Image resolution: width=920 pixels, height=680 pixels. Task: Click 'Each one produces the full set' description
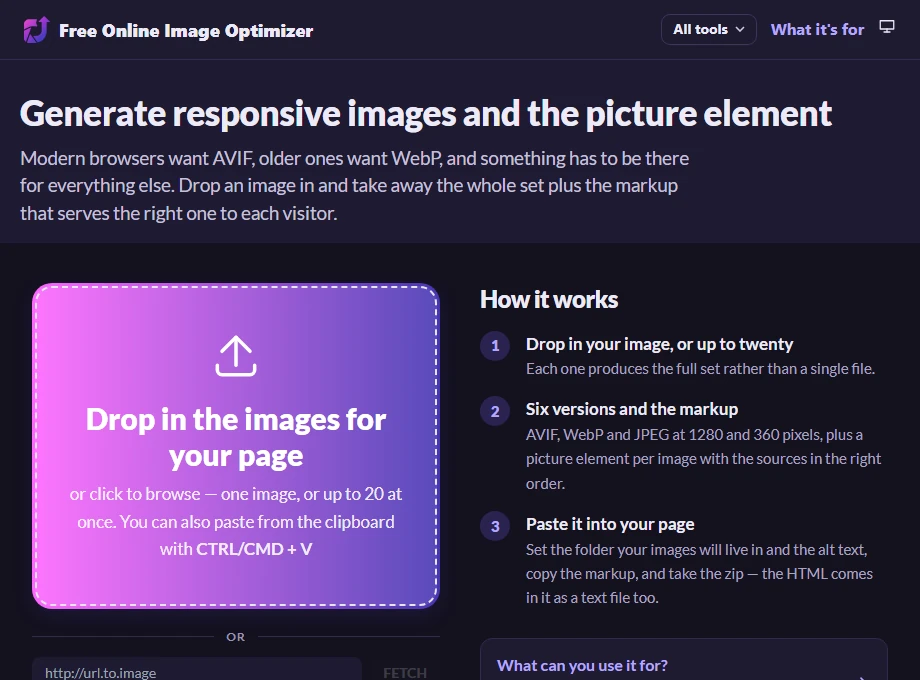coord(700,369)
